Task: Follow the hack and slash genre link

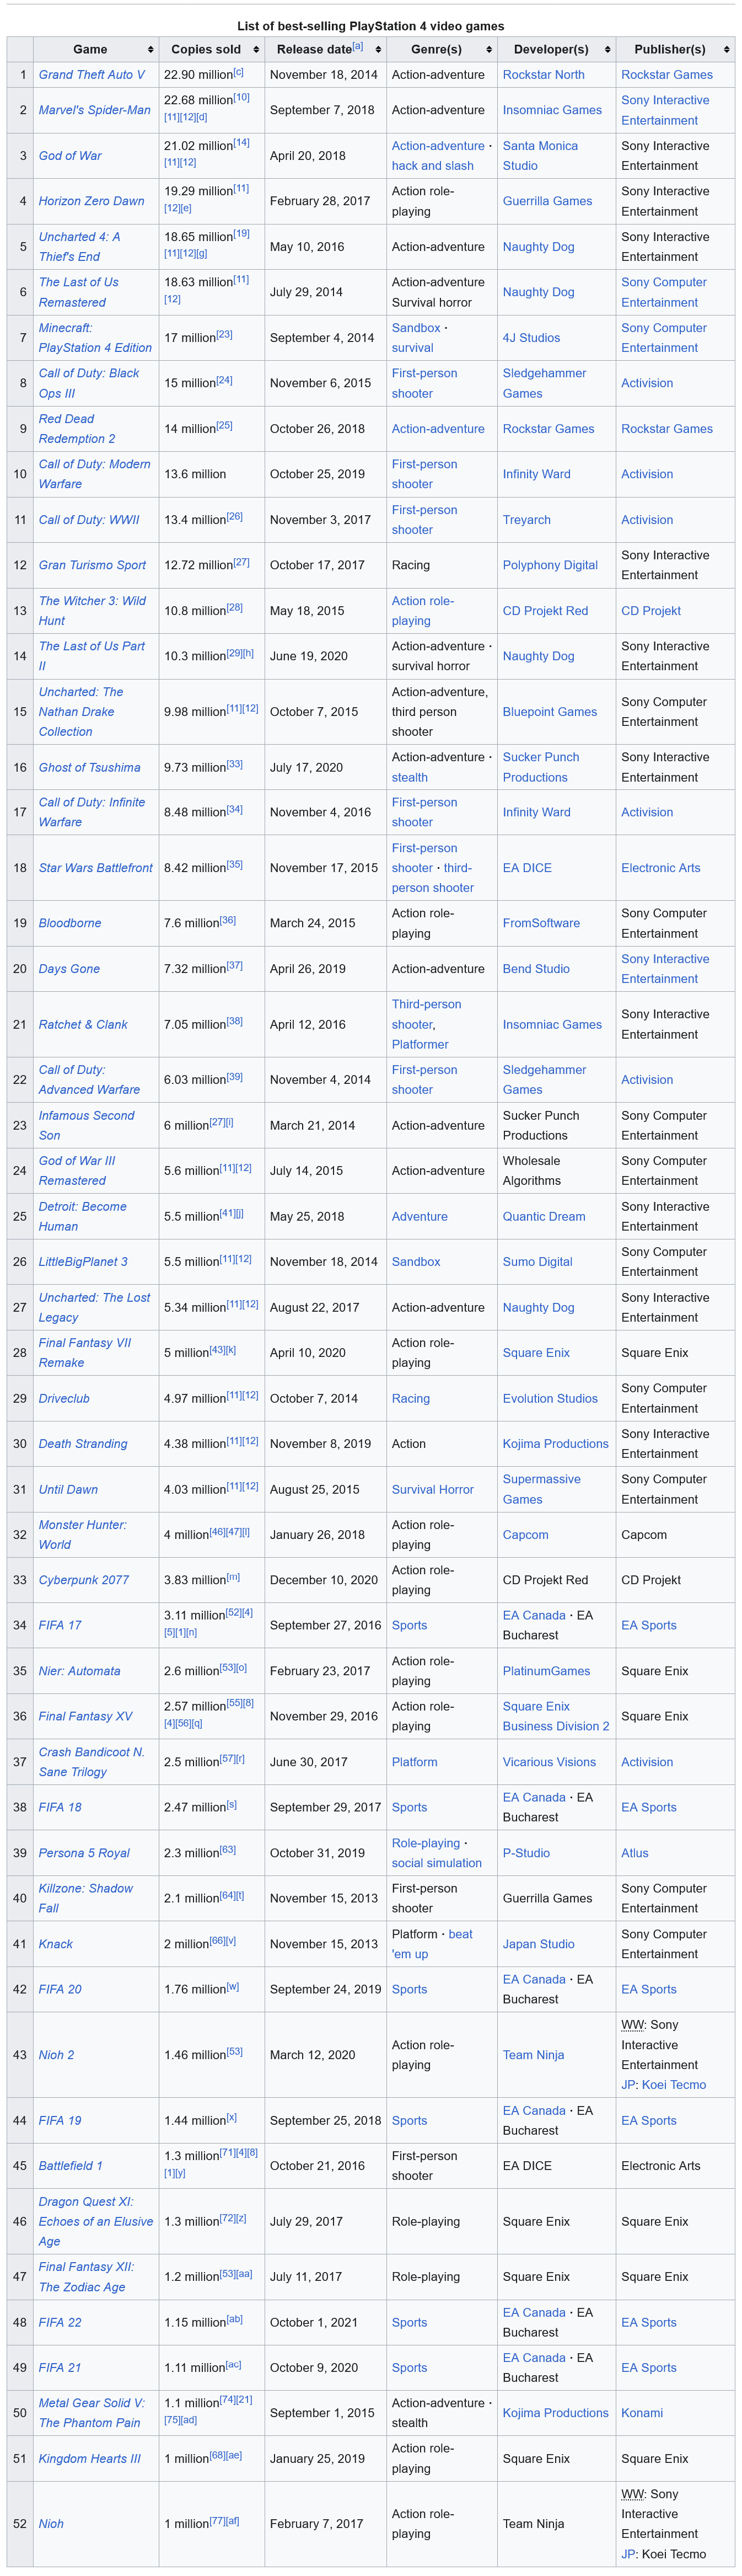Action: [x=433, y=166]
